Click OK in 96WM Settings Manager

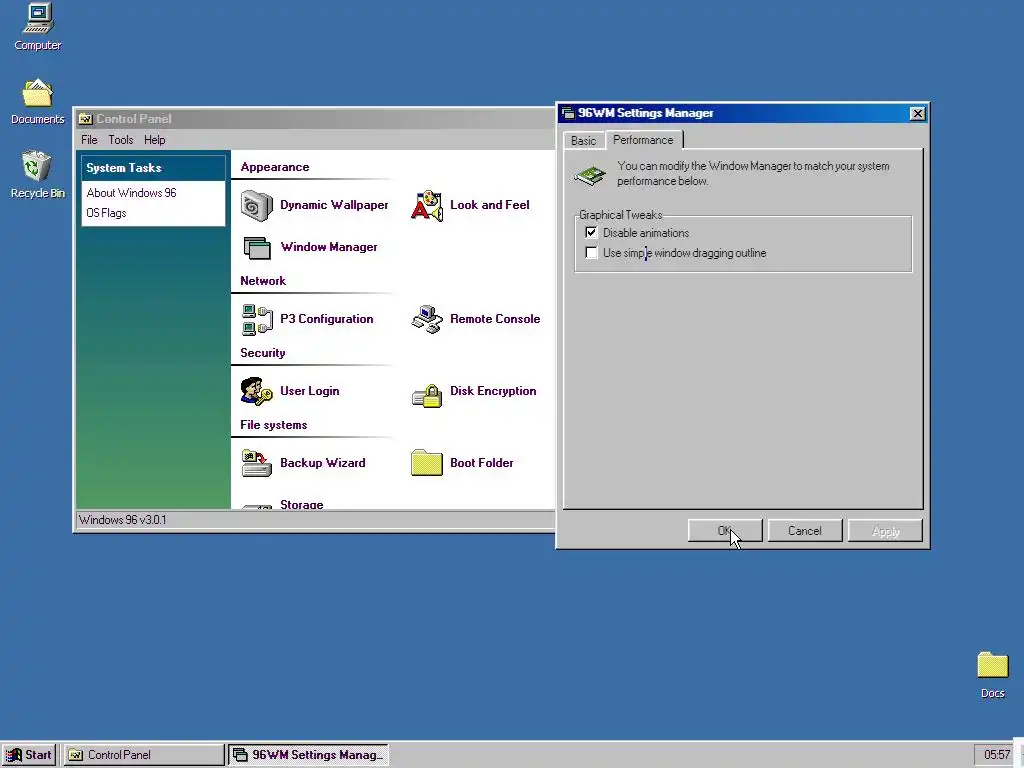pyautogui.click(x=725, y=531)
